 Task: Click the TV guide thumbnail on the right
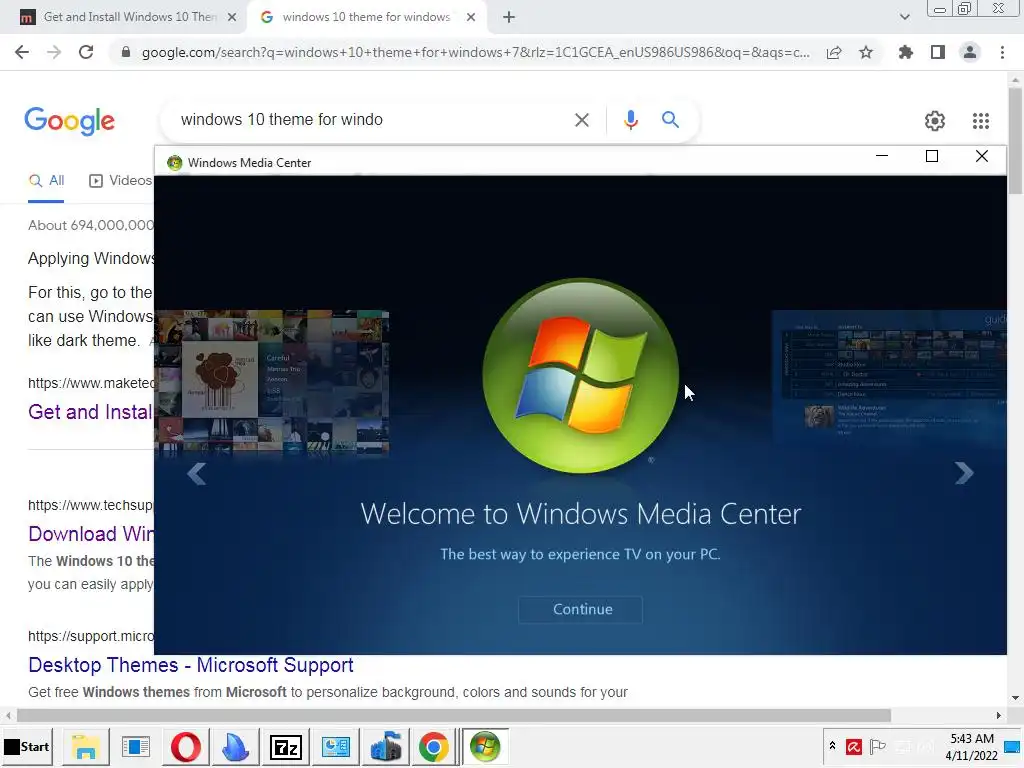click(889, 377)
